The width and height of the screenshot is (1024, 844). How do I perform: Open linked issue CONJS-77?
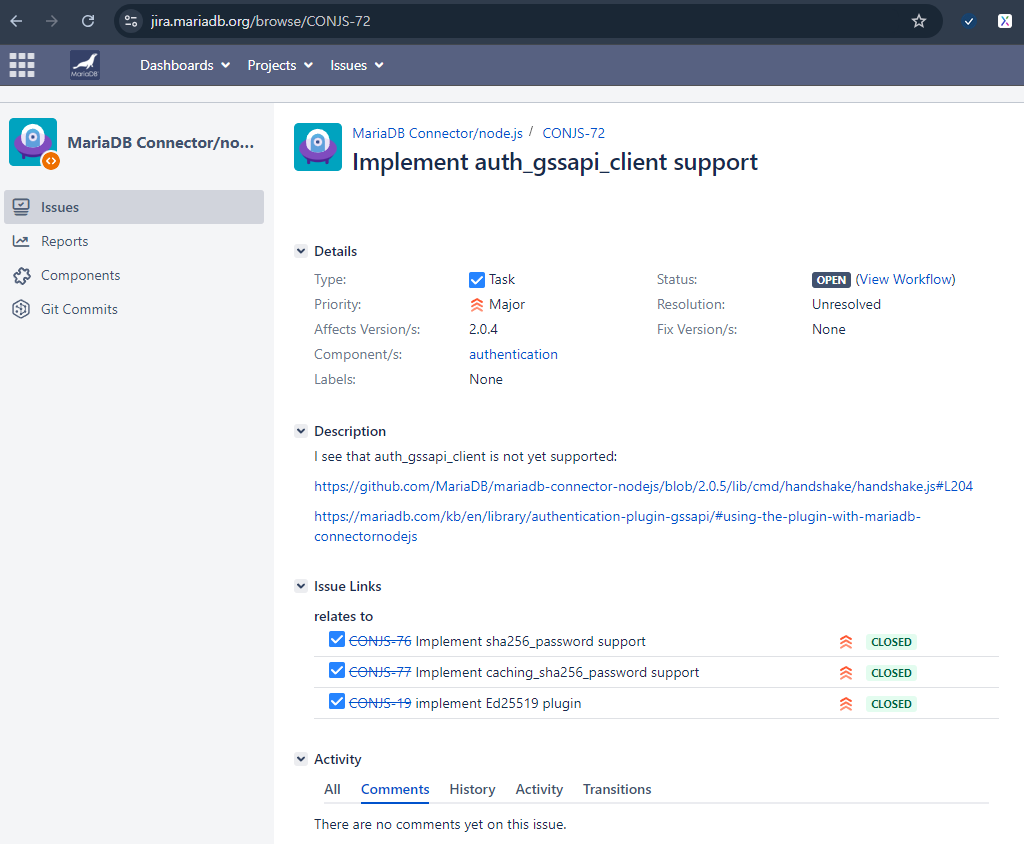pyautogui.click(x=380, y=672)
